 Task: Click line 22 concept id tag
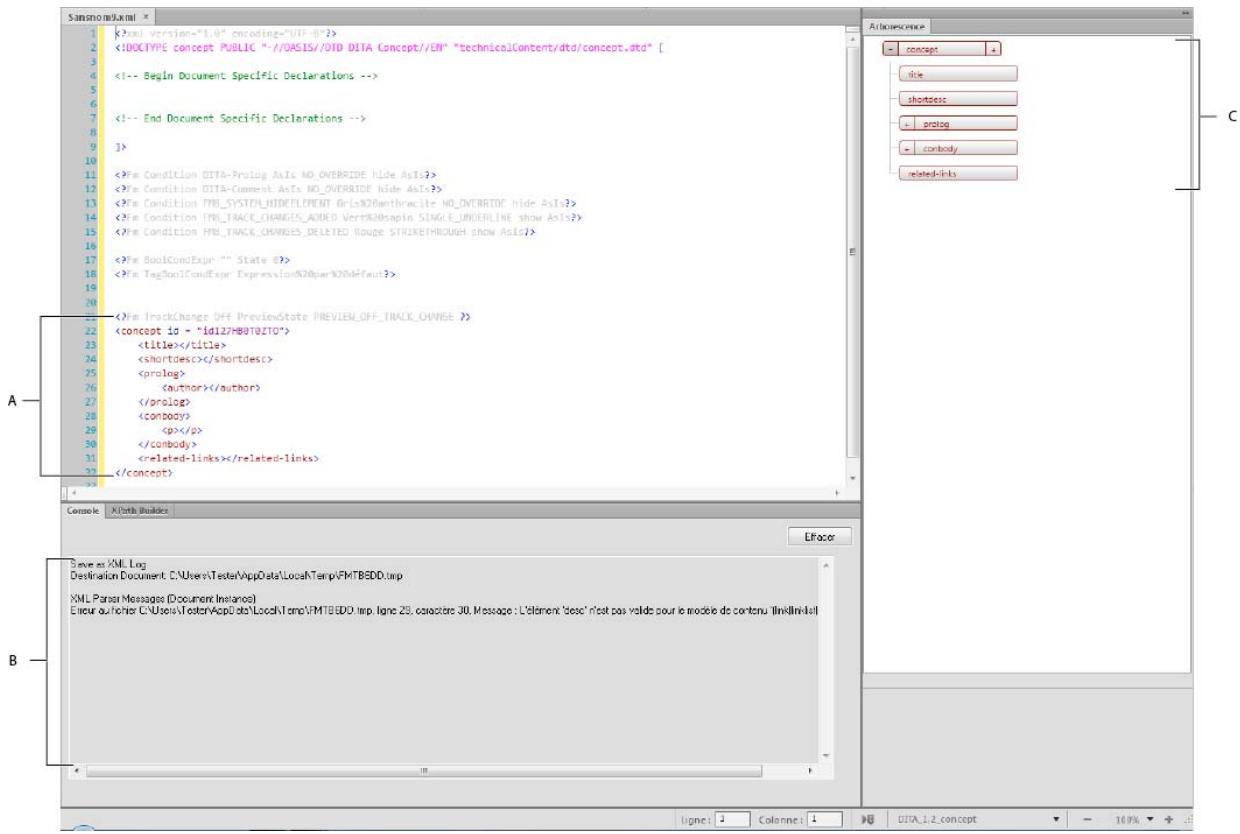pyautogui.click(x=203, y=330)
